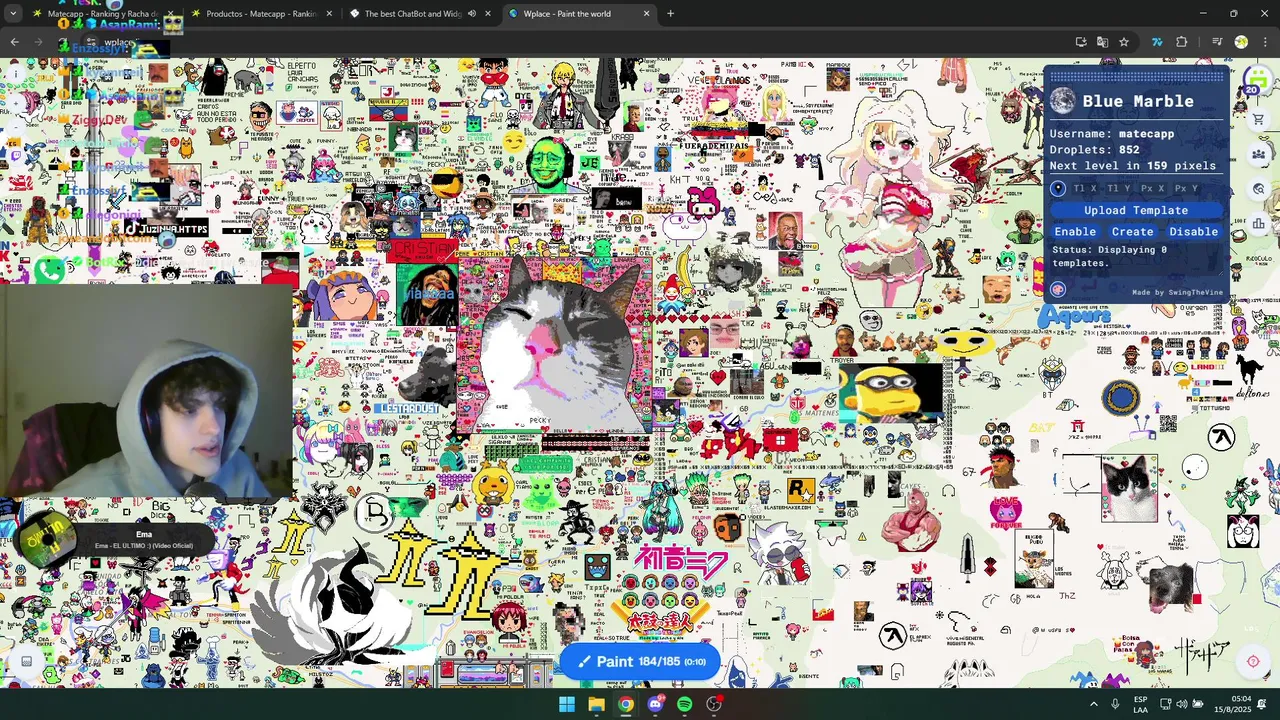Mute the ChatBot tab audio speaker icon
Viewport: 1280px width, 720px height.
(x=471, y=14)
